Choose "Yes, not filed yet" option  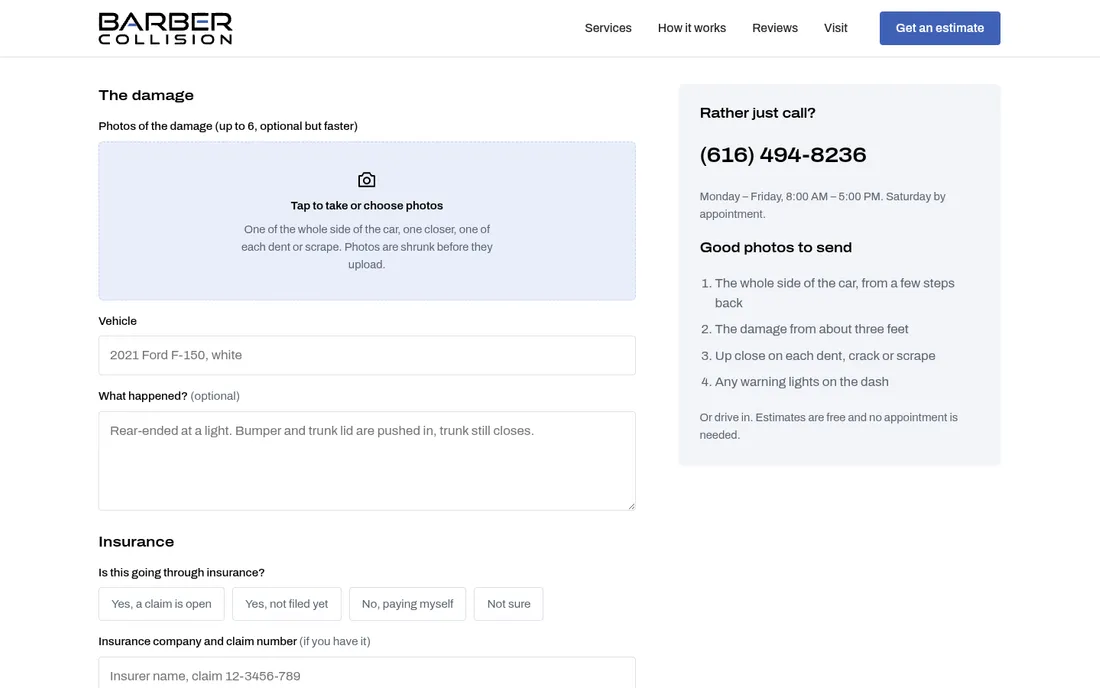[286, 604]
